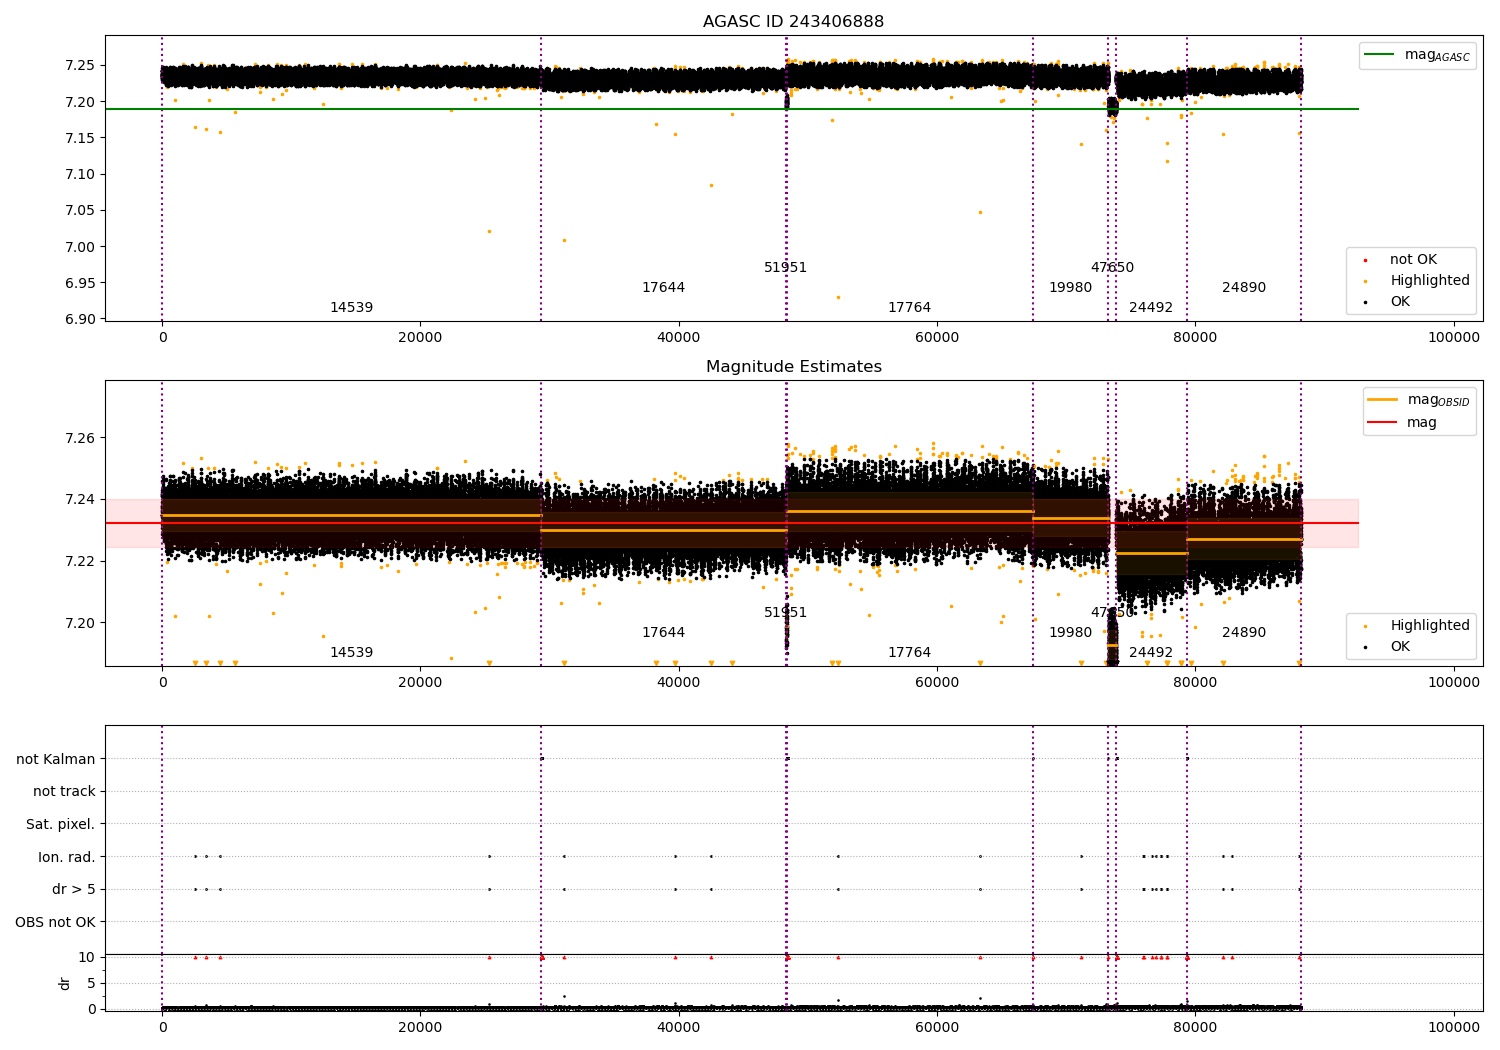Click the 7.25 y-axis tick label
The image size is (1500, 1050).
pos(81,66)
